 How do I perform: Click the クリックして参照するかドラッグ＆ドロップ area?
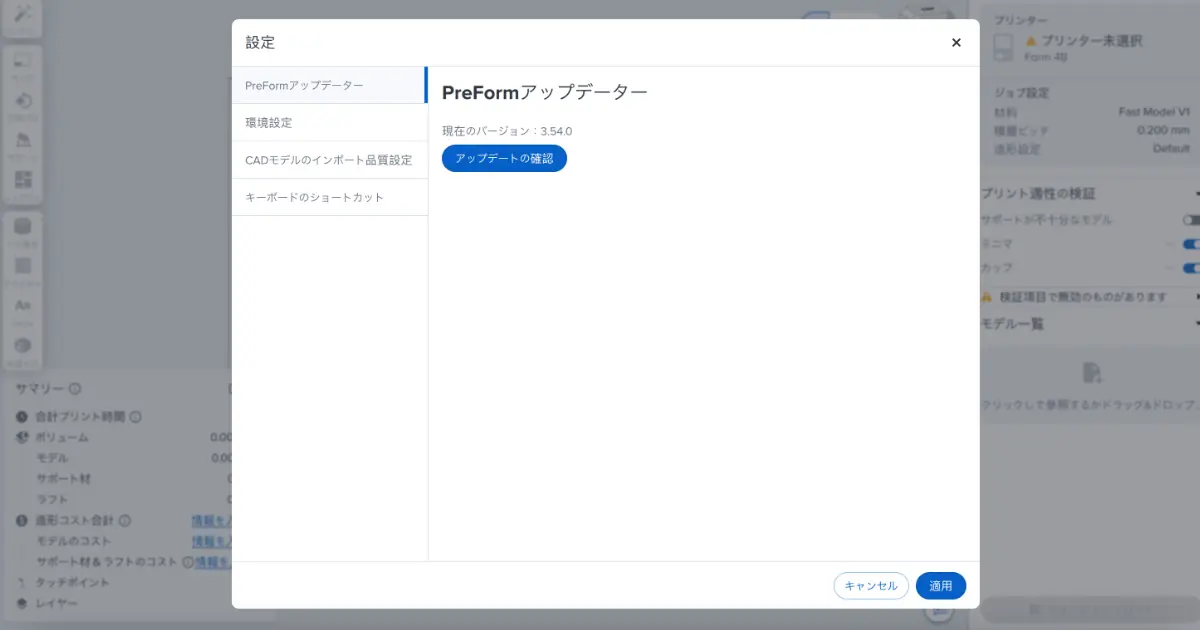[x=1090, y=388]
